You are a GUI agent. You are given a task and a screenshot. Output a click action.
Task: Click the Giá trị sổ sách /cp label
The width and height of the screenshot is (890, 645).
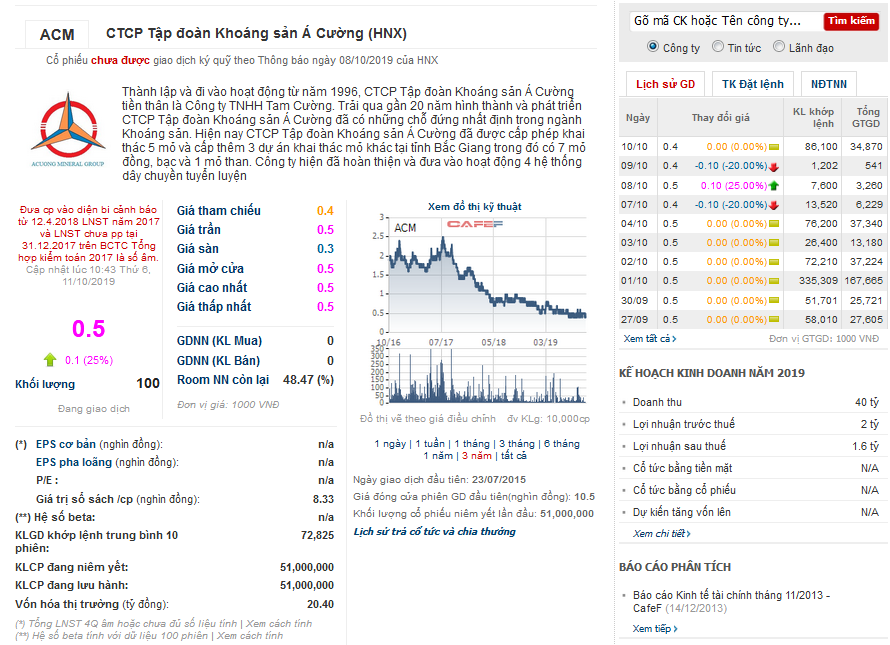point(84,499)
